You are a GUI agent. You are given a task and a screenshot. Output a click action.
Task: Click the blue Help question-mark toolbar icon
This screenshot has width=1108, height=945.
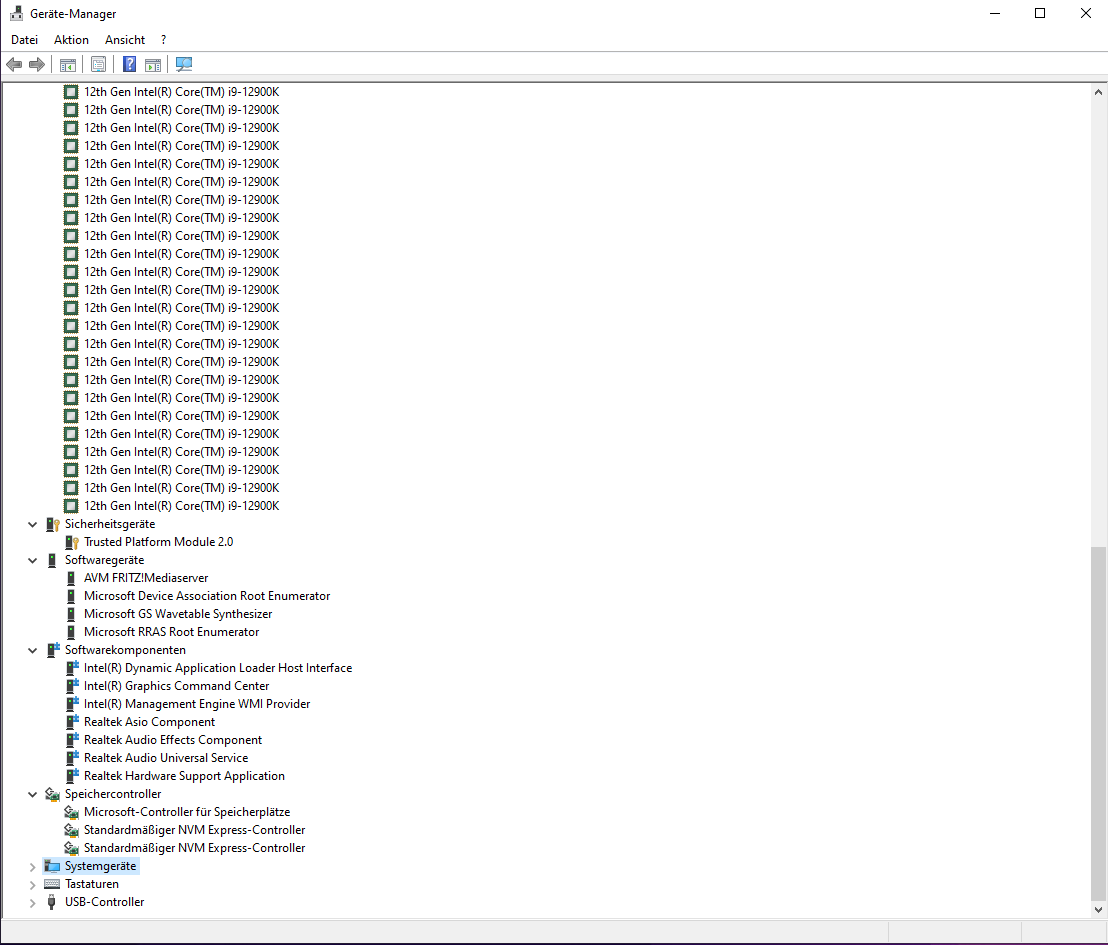click(x=129, y=64)
